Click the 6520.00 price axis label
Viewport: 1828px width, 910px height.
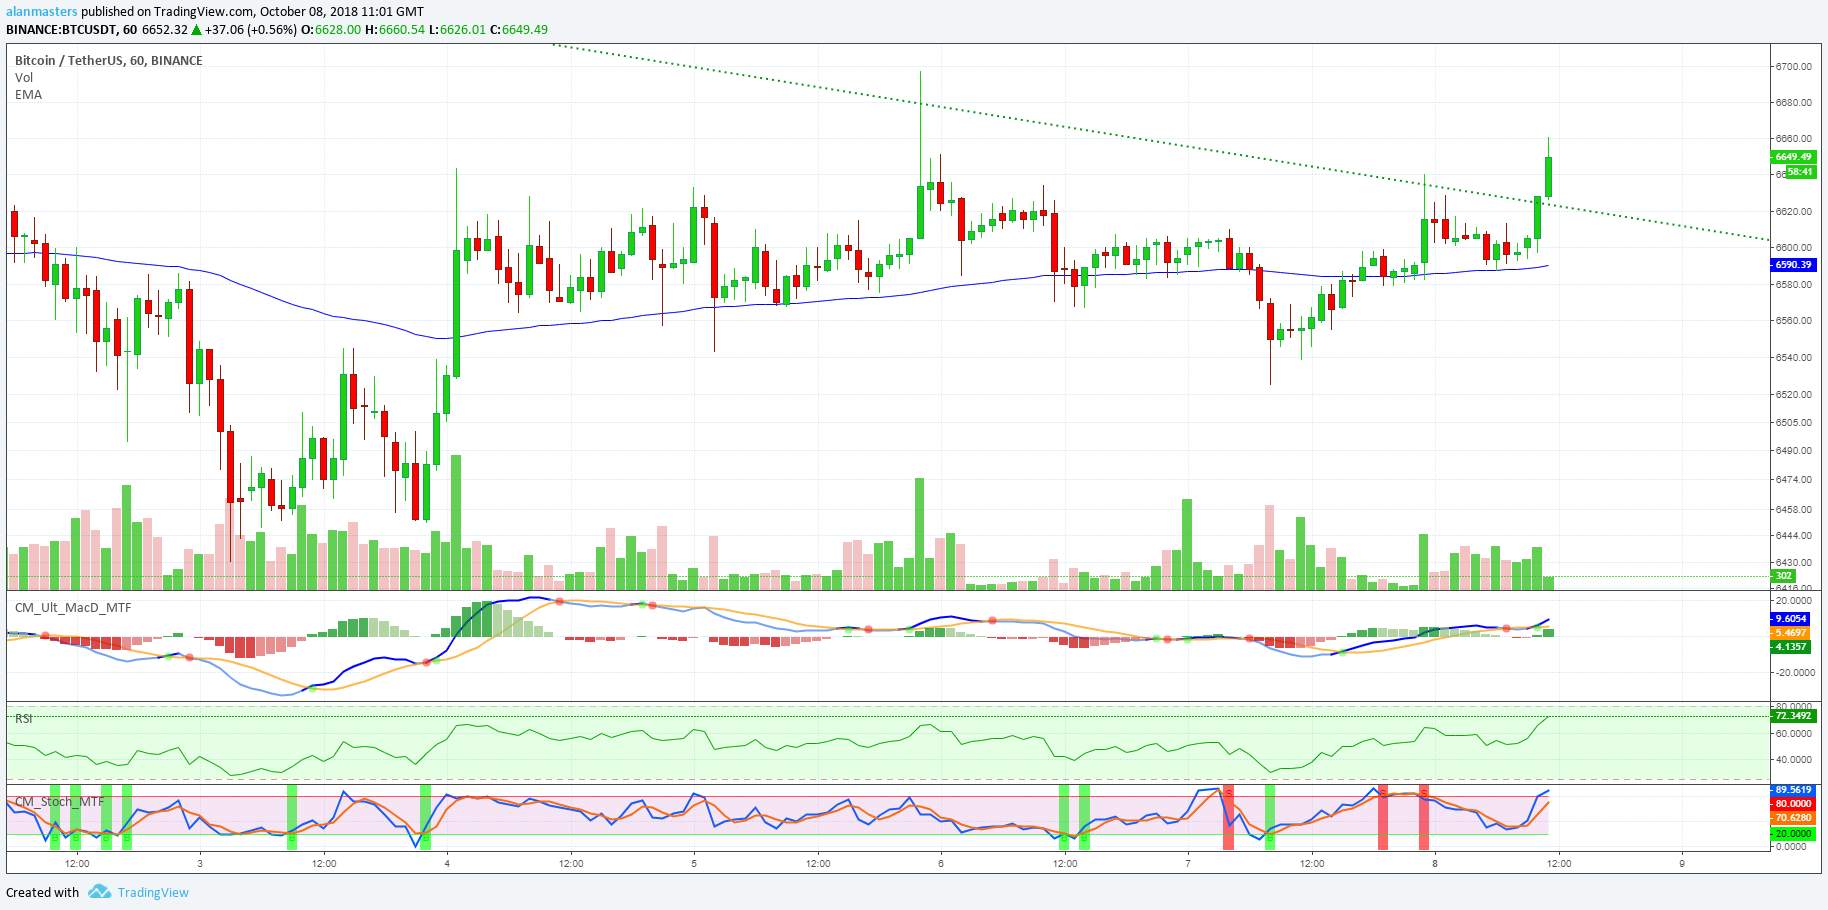1793,395
